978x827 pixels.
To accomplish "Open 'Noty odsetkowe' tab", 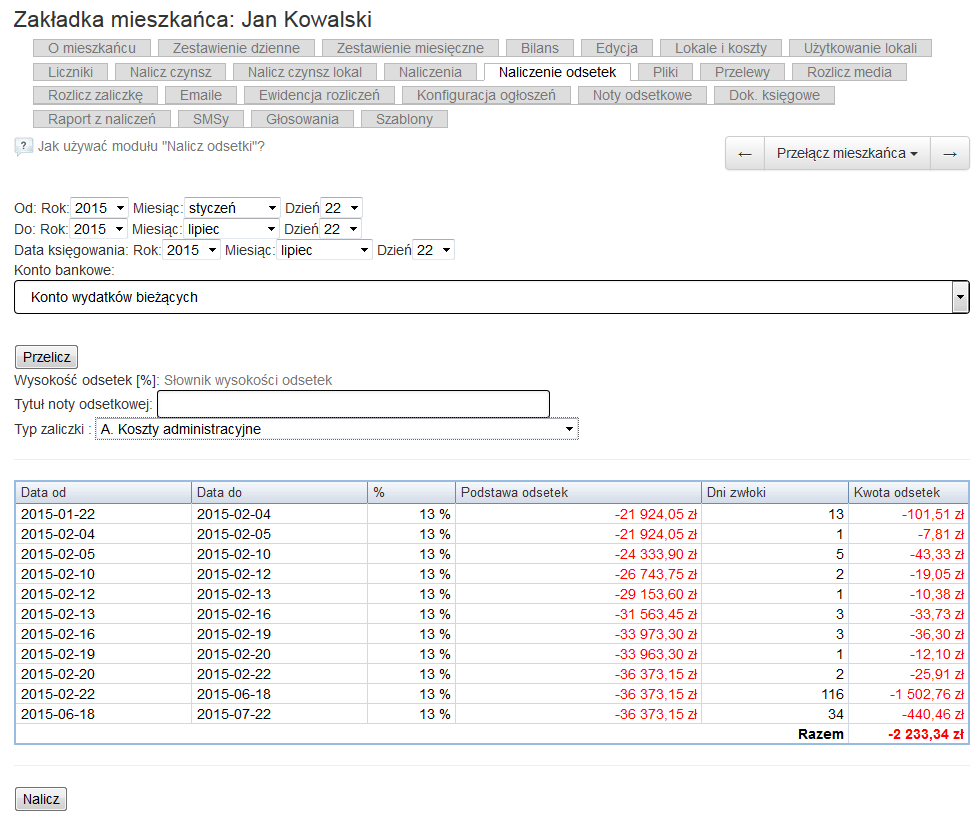I will tap(642, 95).
